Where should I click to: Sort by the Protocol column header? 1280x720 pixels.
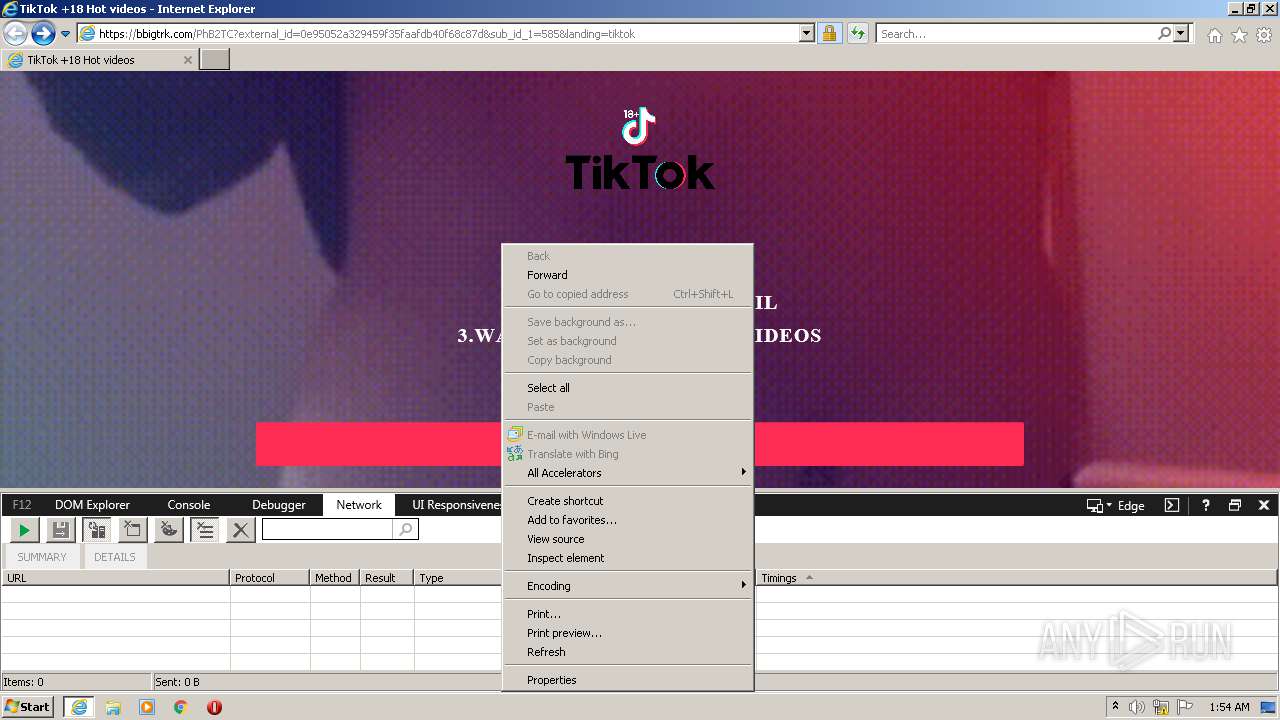tap(270, 578)
